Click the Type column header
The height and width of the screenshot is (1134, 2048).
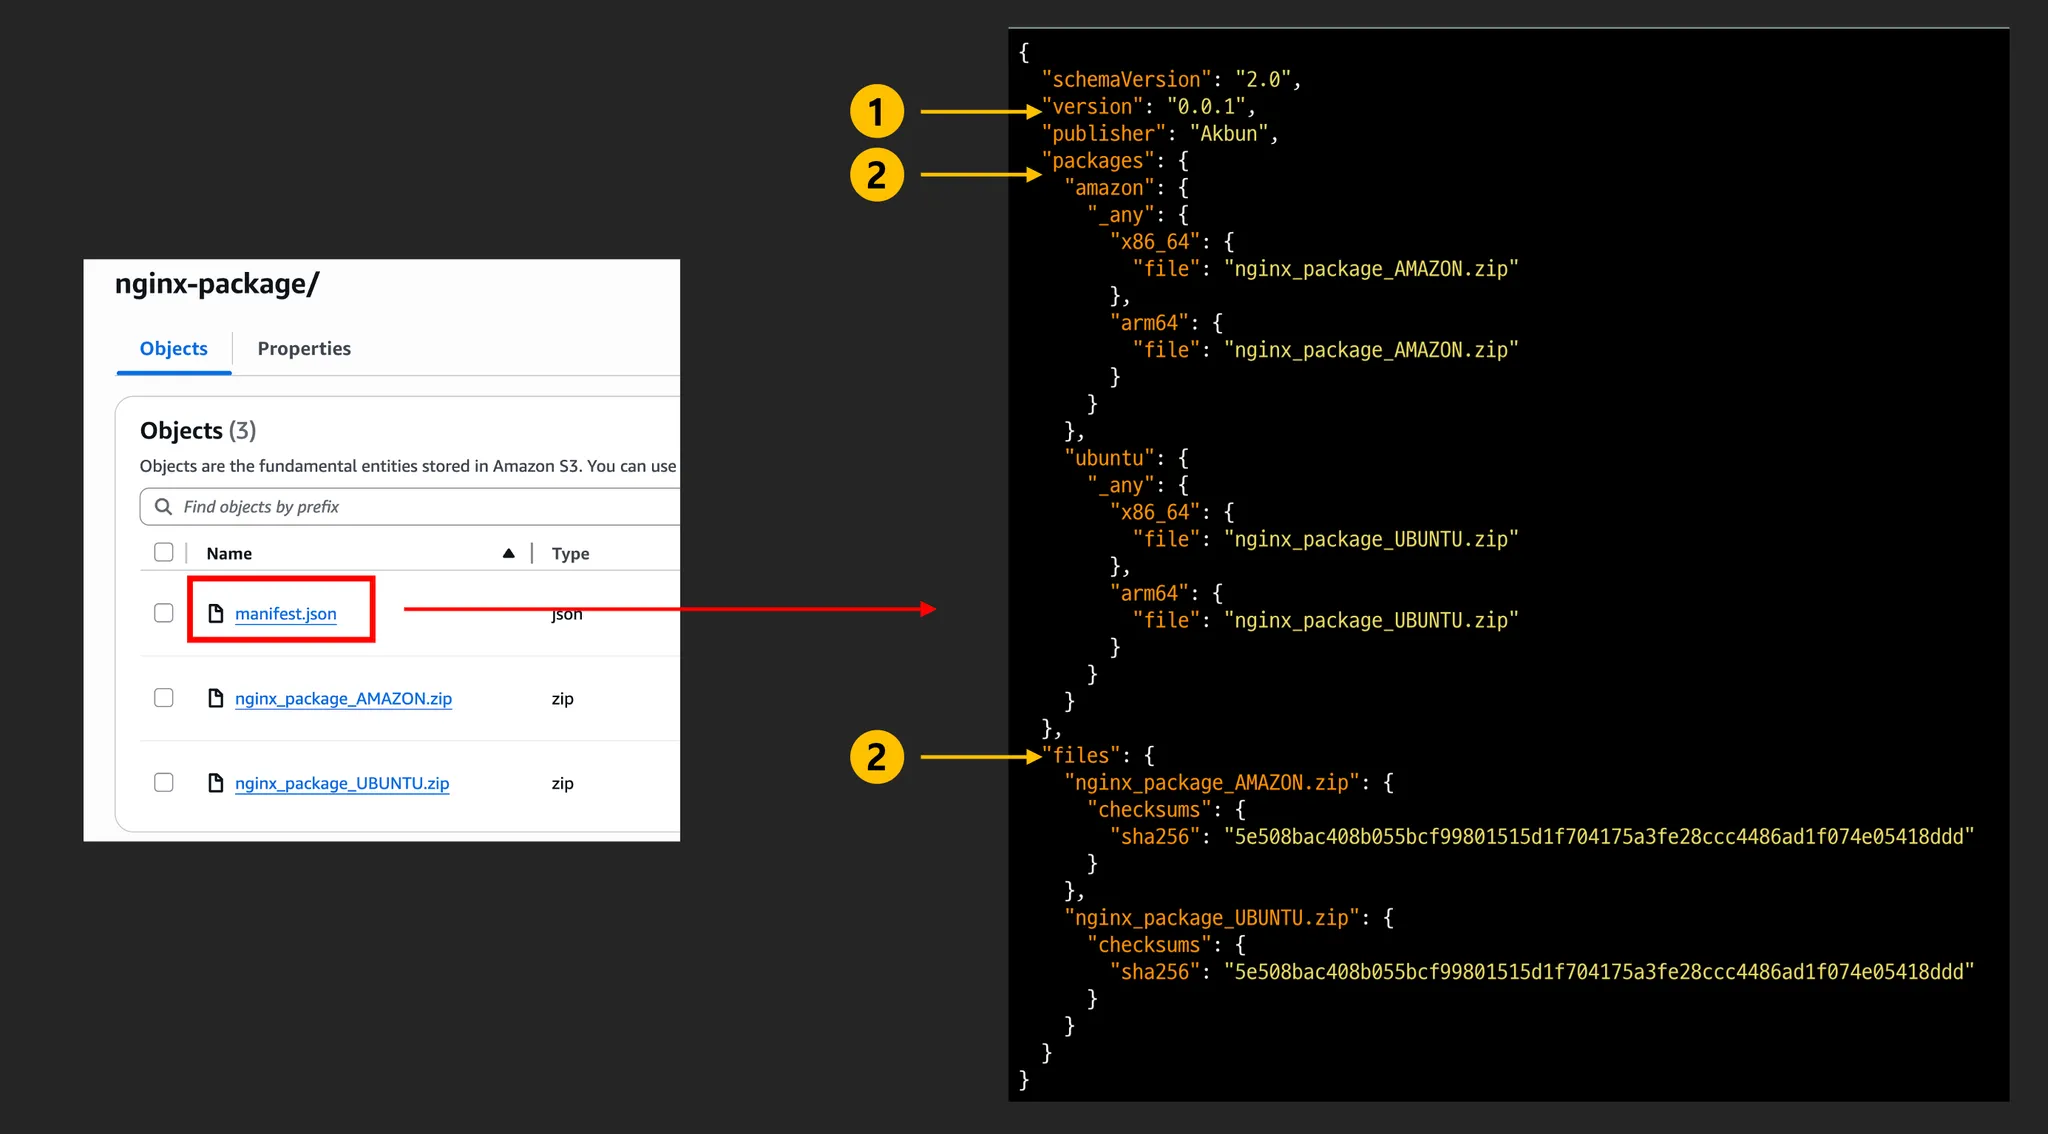coord(570,553)
